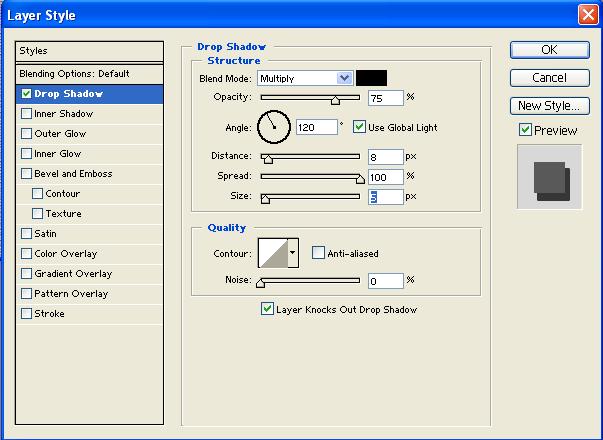This screenshot has height=440, width=603.
Task: Click the Spread value field showing 100
Action: coord(385,177)
